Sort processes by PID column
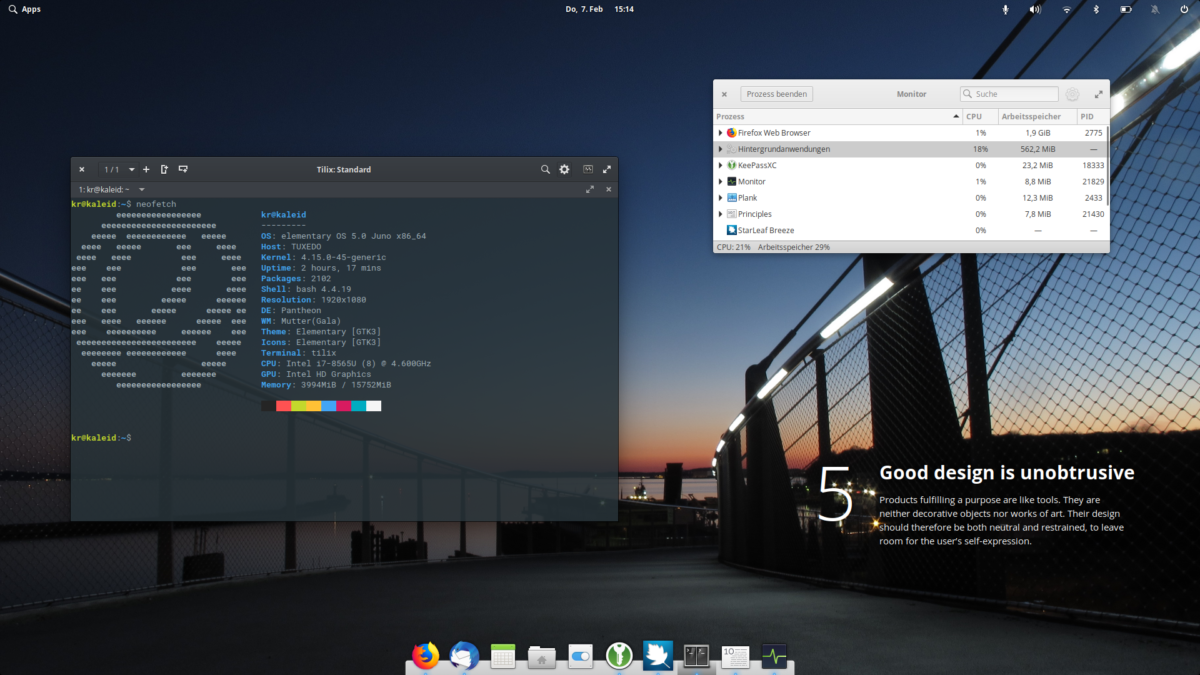1200x675 pixels. pos(1092,116)
